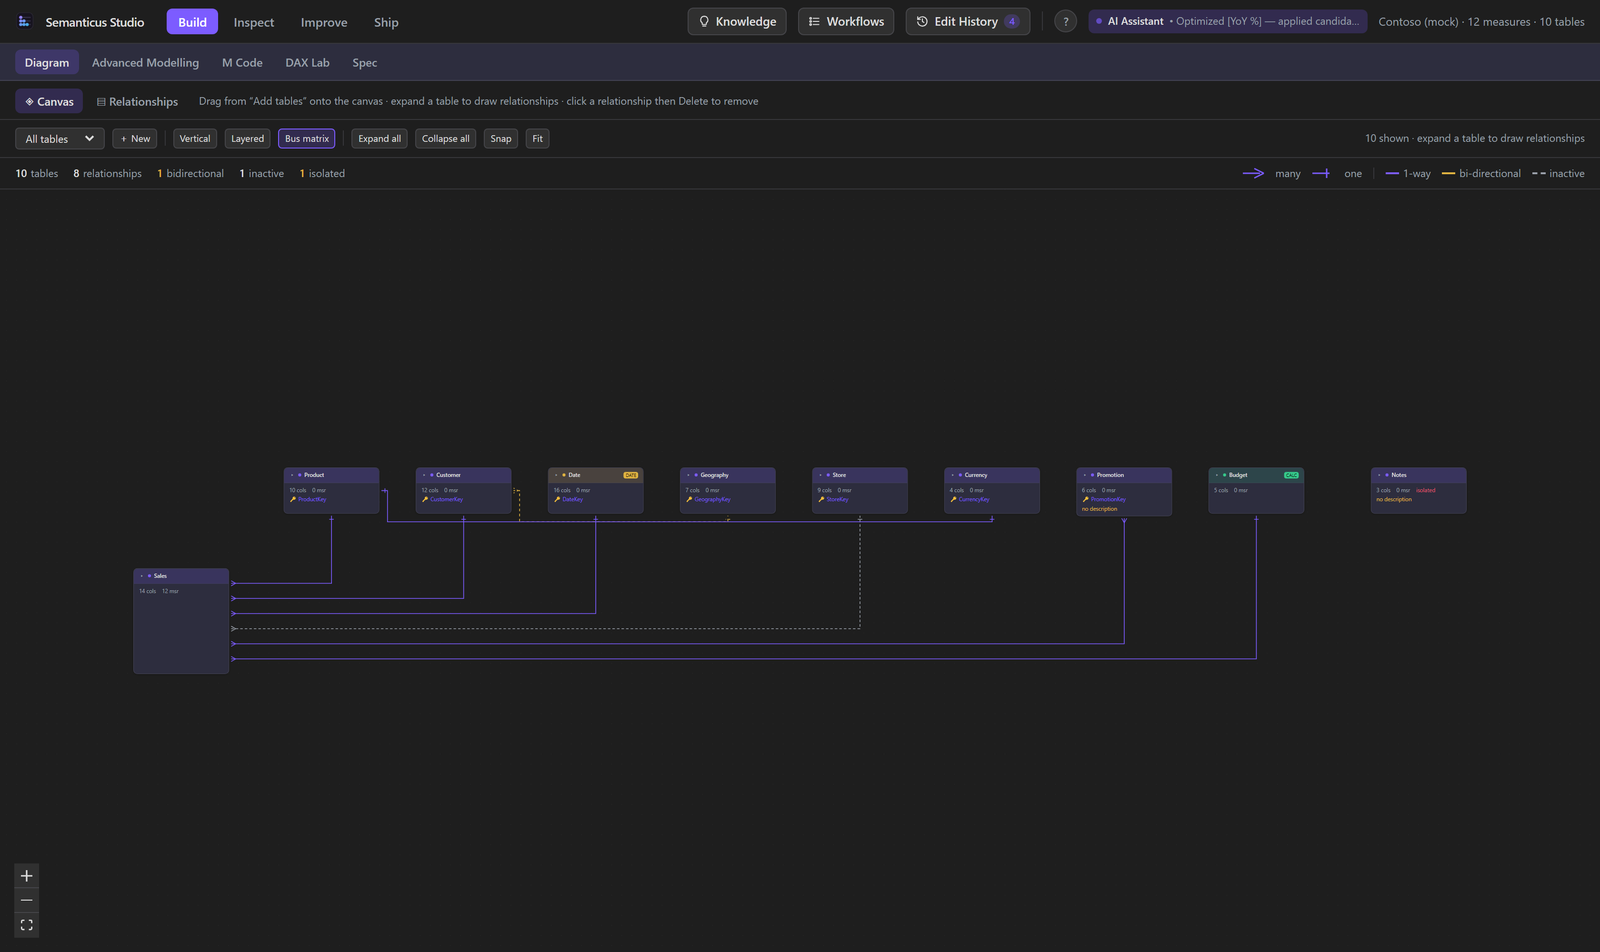
Task: Zoom in with the plus canvas icon
Action: pos(27,876)
